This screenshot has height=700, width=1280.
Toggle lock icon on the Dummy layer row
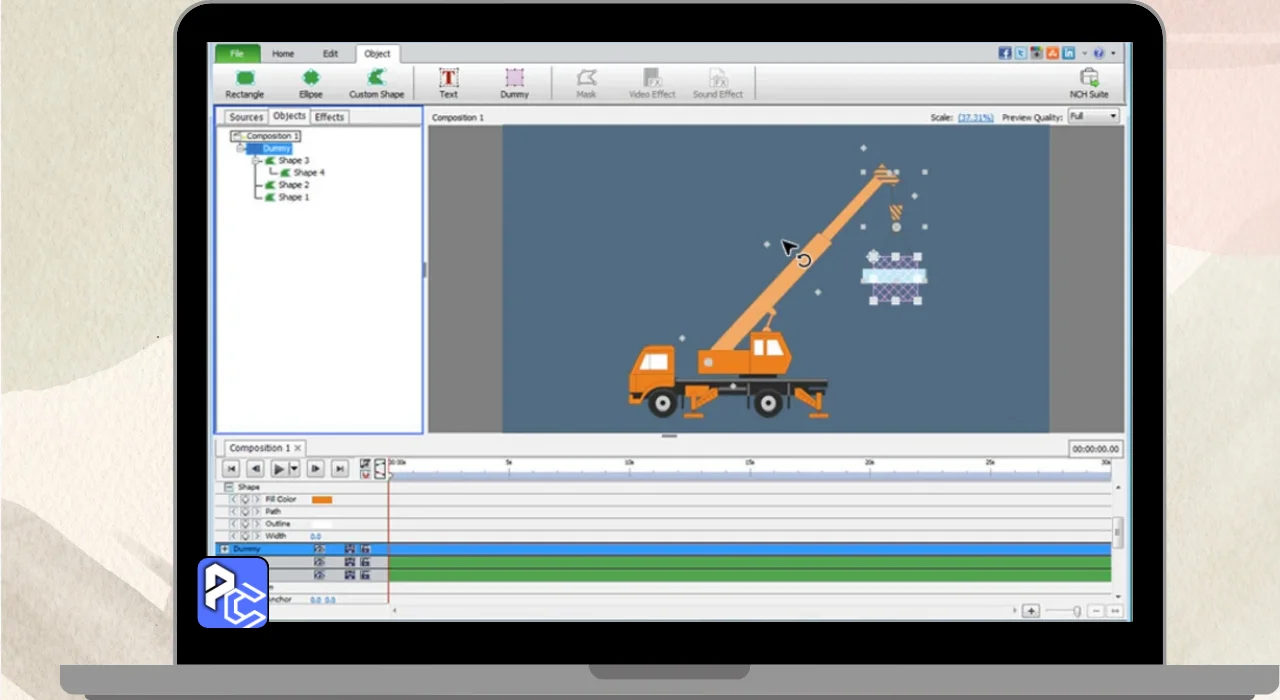365,549
